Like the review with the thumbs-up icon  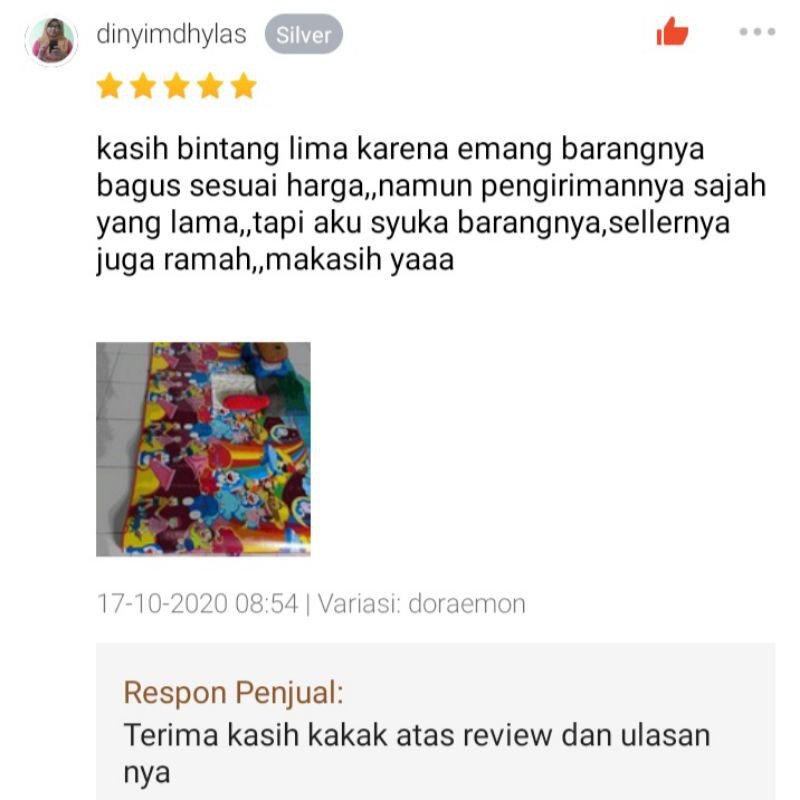coord(672,32)
